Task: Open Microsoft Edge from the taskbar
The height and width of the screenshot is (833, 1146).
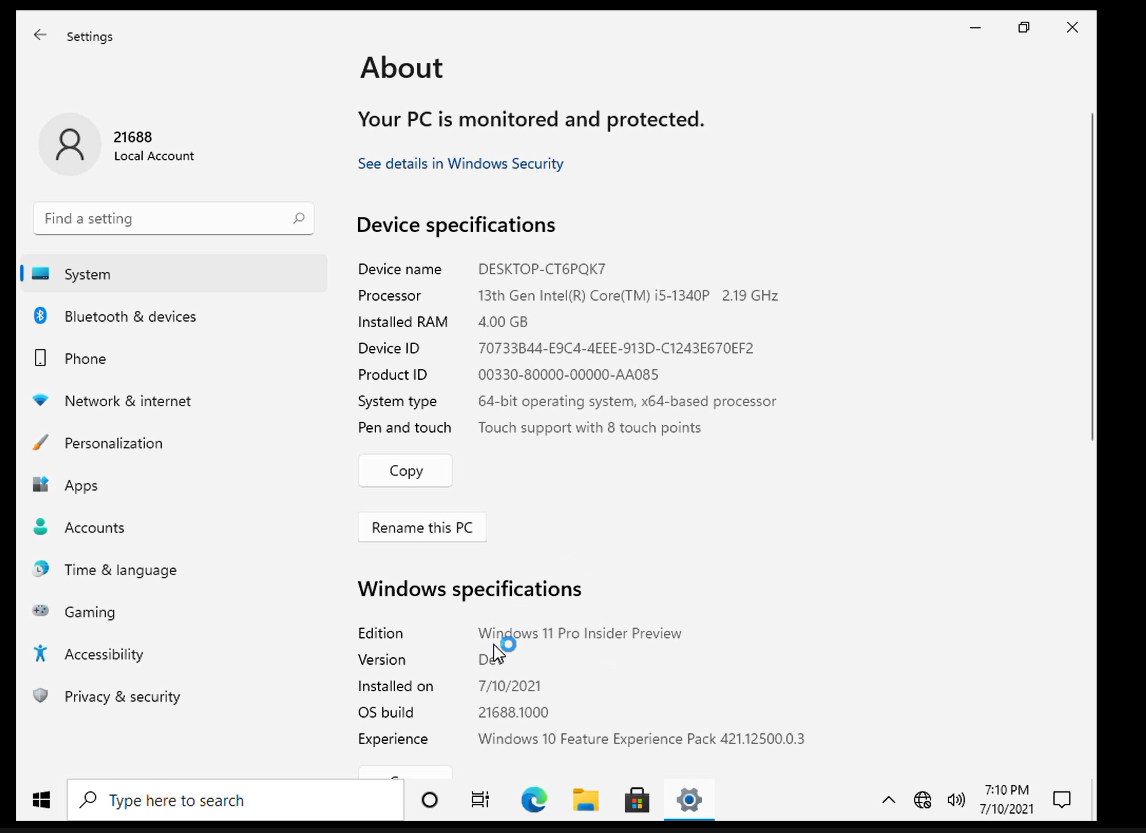Action: tap(534, 800)
